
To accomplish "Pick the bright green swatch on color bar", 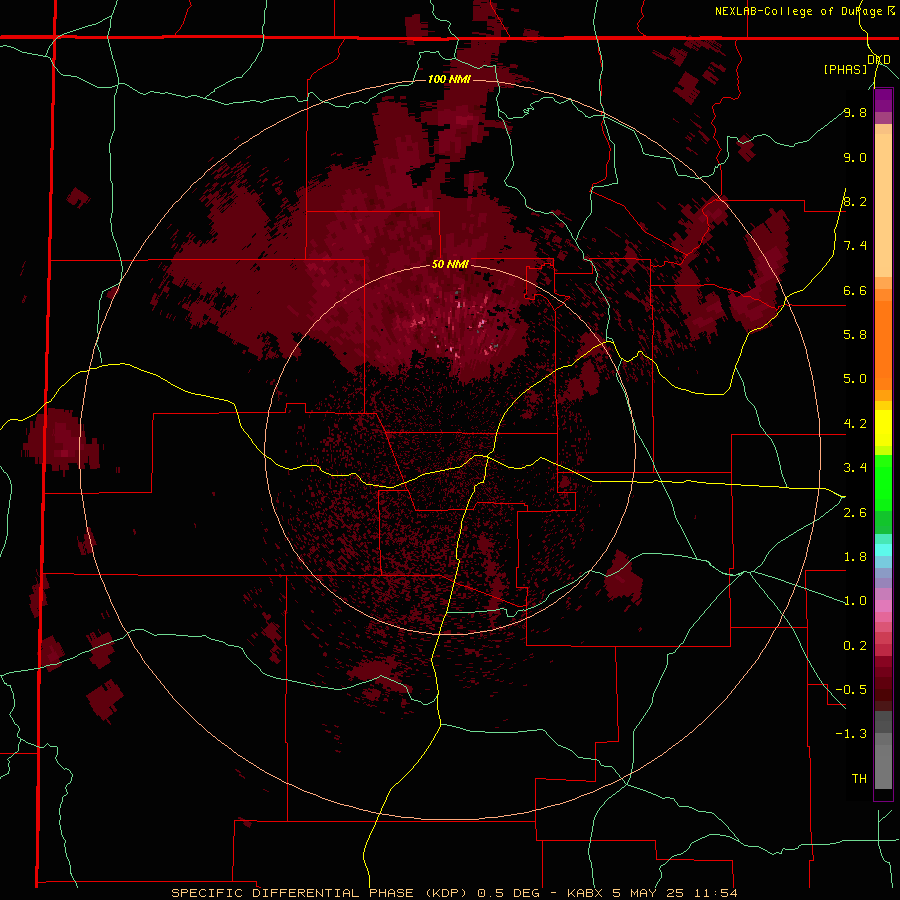I will 883,482.
